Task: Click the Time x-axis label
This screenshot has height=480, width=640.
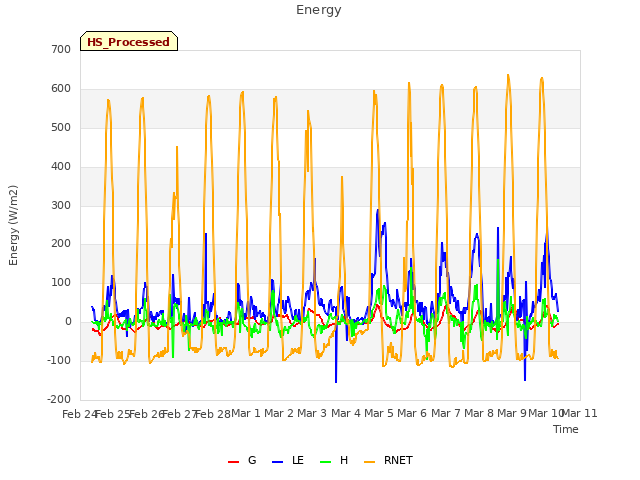Action: [566, 429]
